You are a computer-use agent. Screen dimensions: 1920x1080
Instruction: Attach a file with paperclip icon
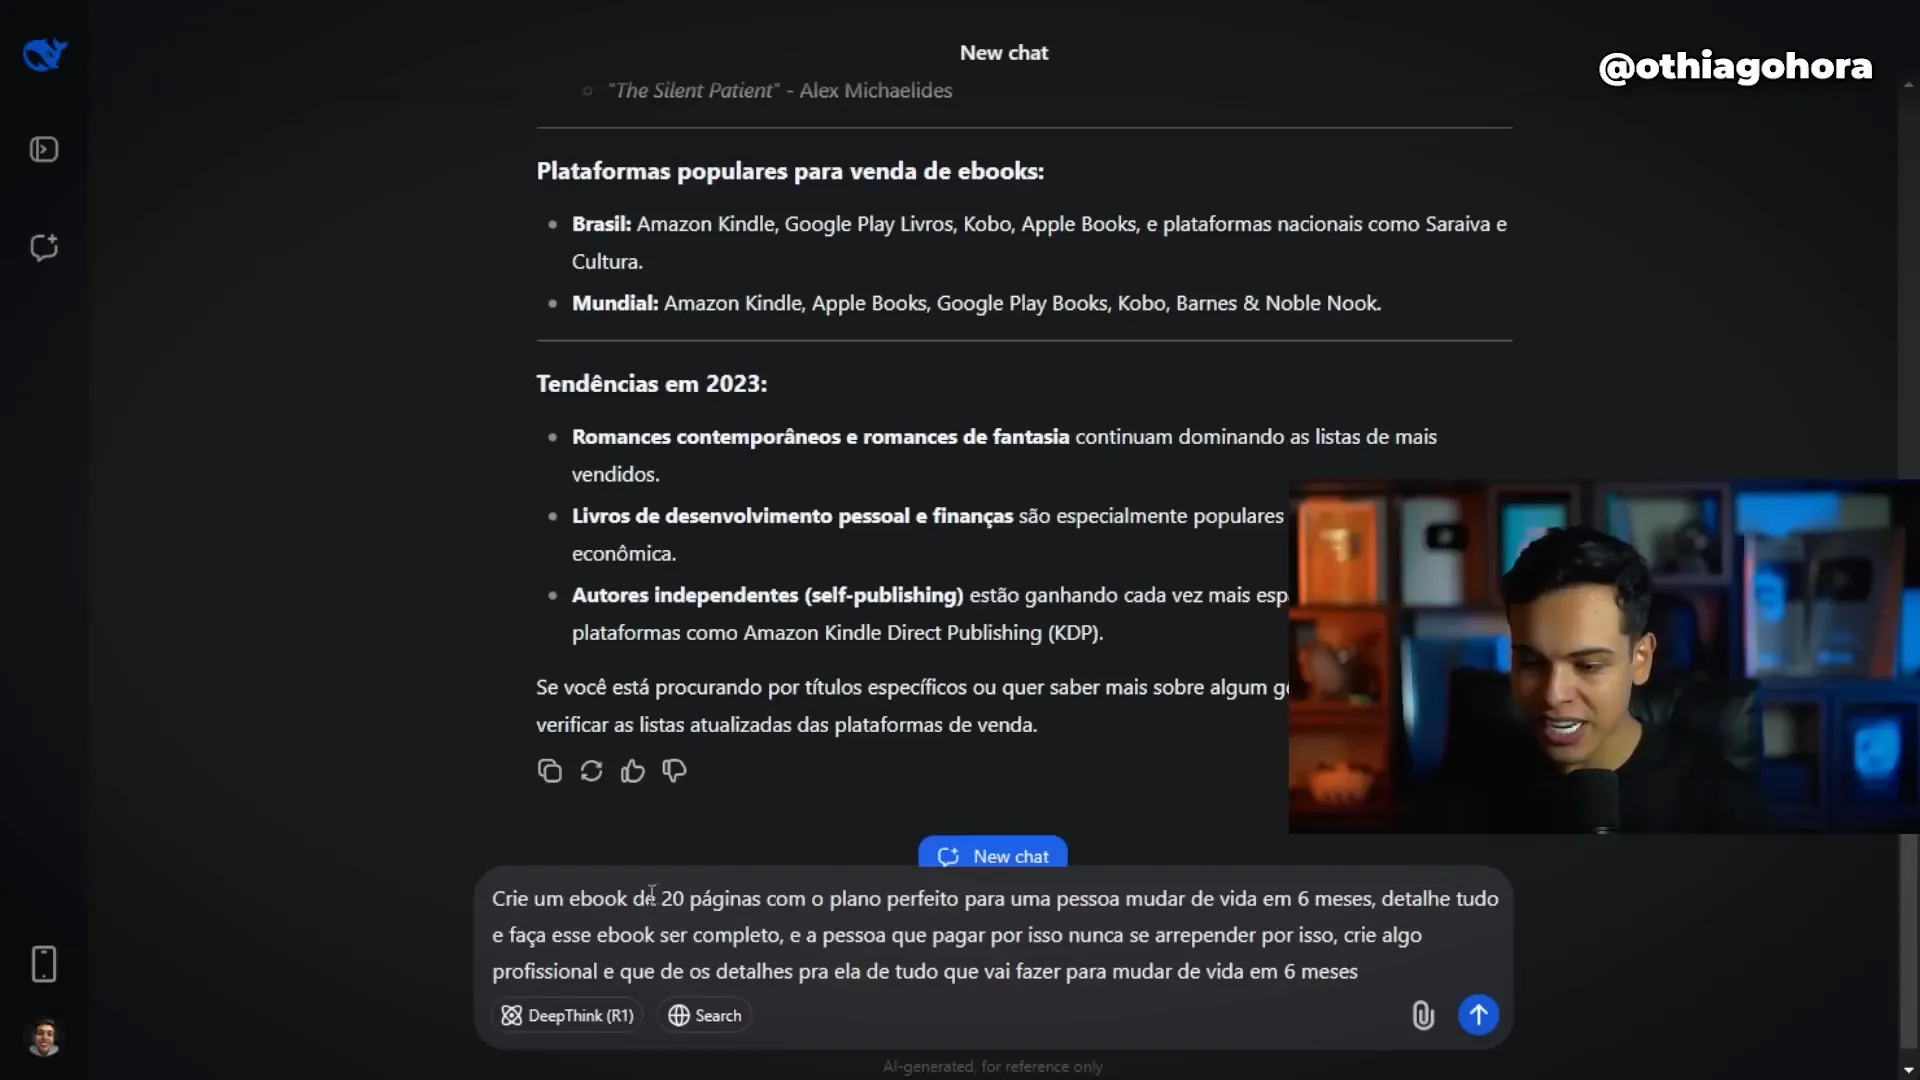[1423, 1015]
